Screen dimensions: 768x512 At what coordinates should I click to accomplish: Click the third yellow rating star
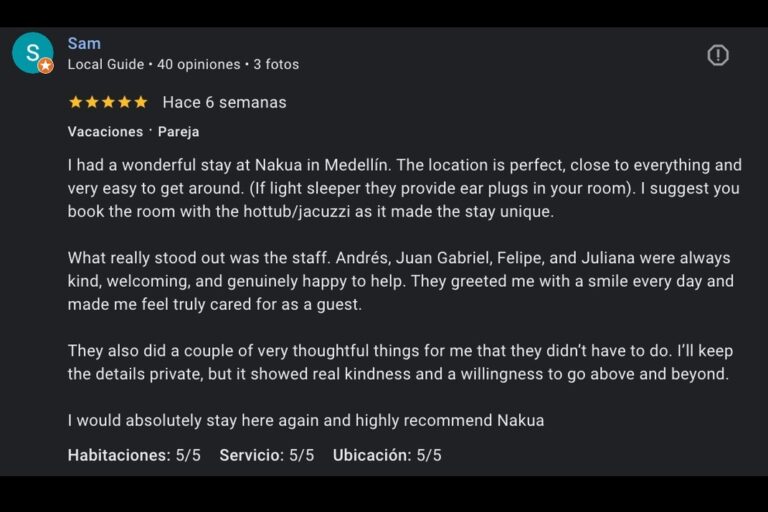tap(108, 102)
